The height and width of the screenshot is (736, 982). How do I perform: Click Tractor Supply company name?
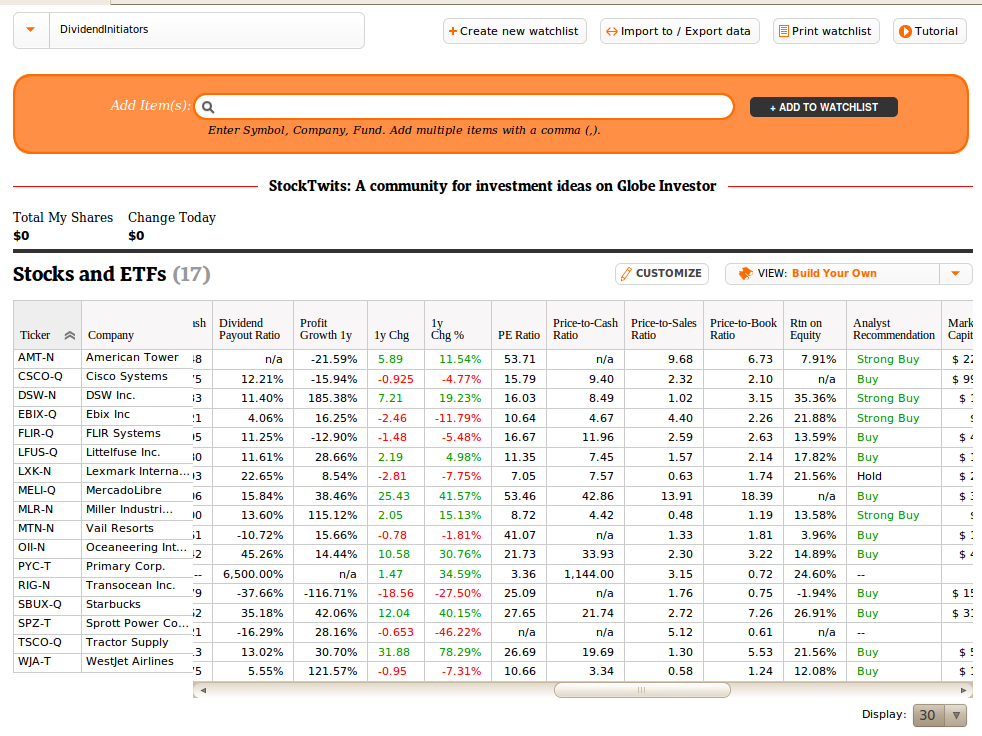point(127,643)
